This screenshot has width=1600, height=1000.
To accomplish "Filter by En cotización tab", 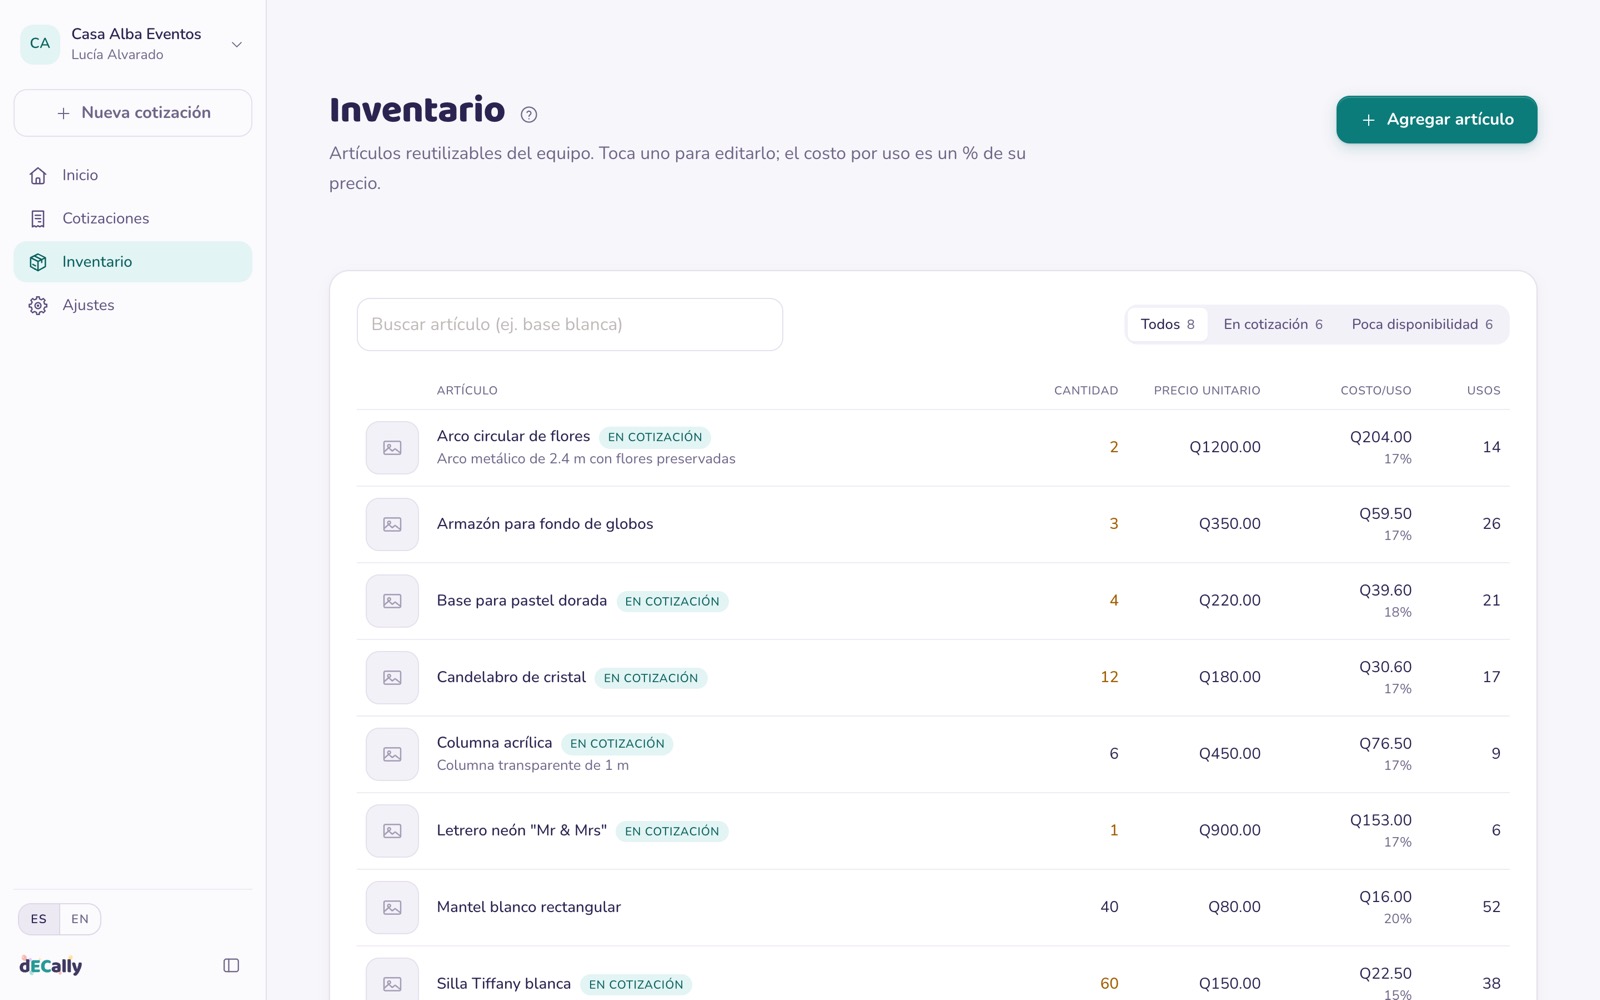I will coord(1273,325).
